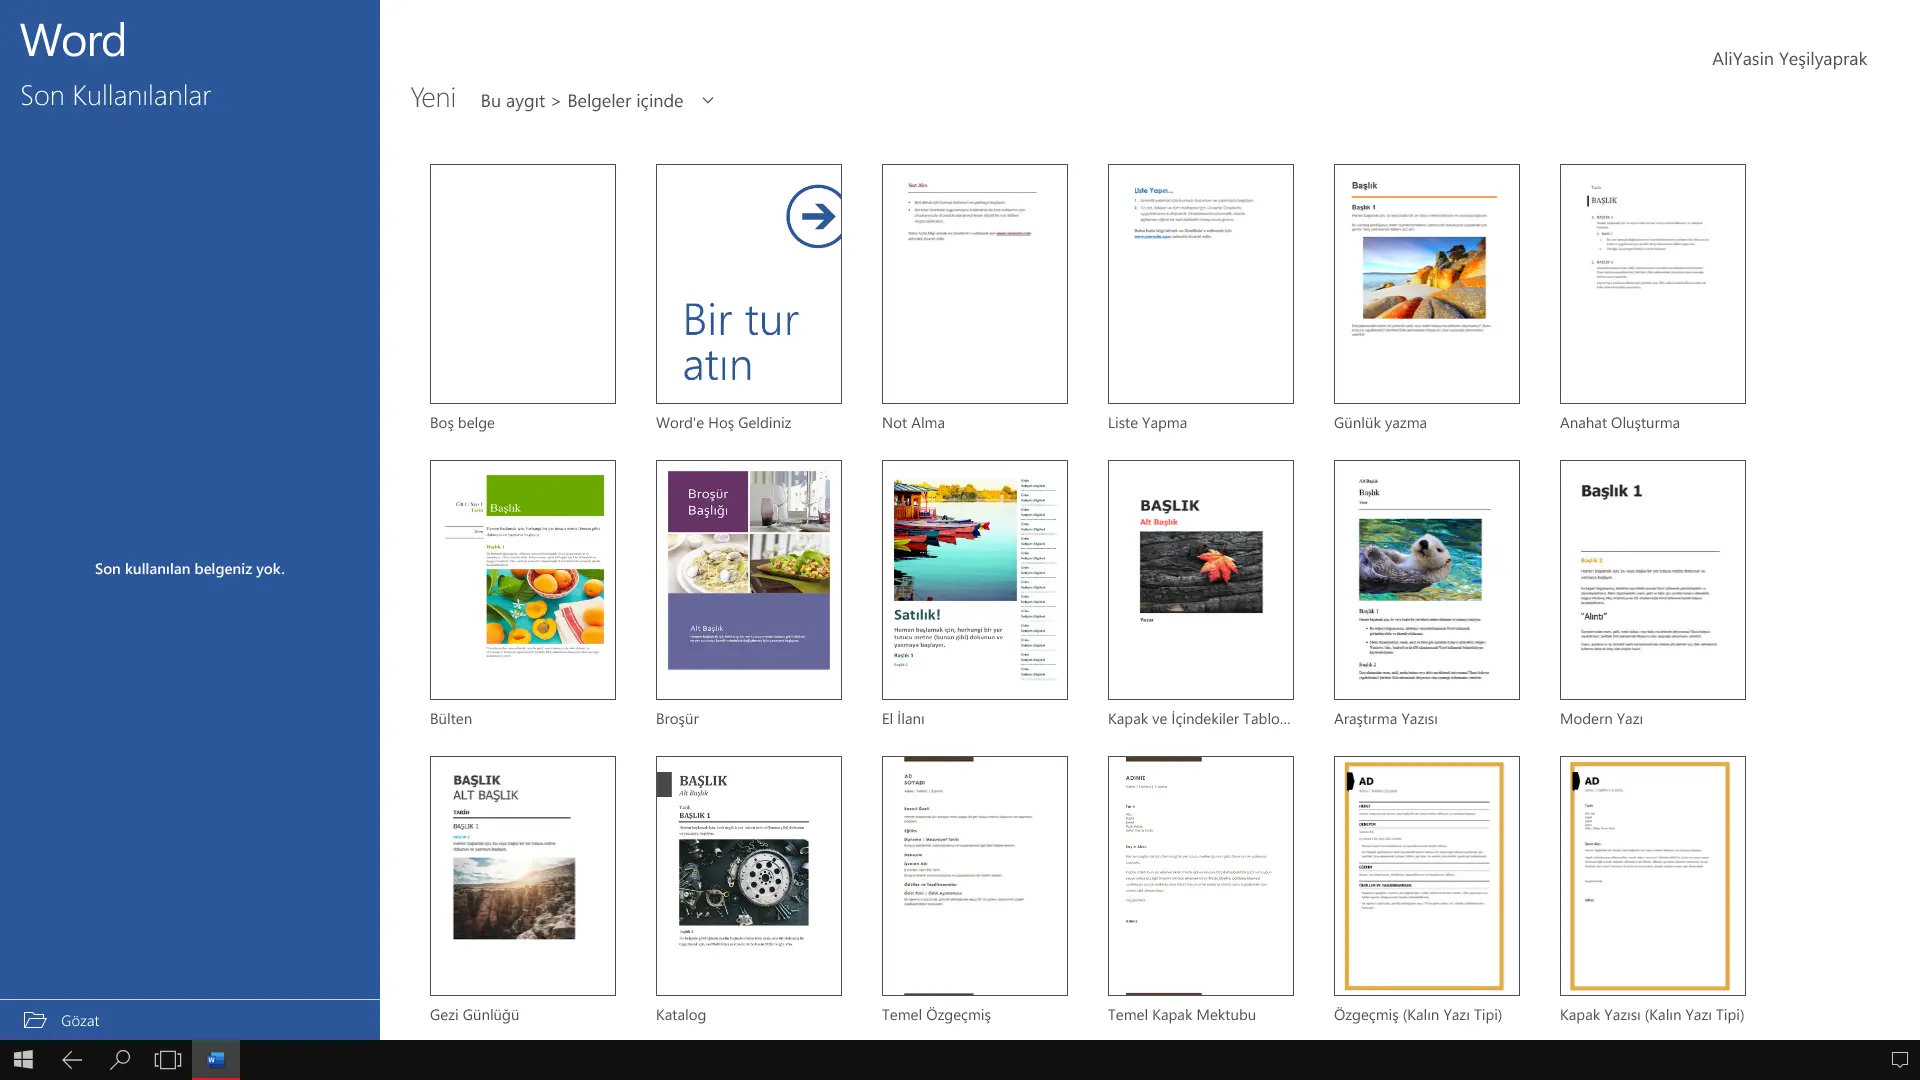Viewport: 1920px width, 1080px height.
Task: Click the Gezi Günlüğü caption text
Action: [x=474, y=1015]
